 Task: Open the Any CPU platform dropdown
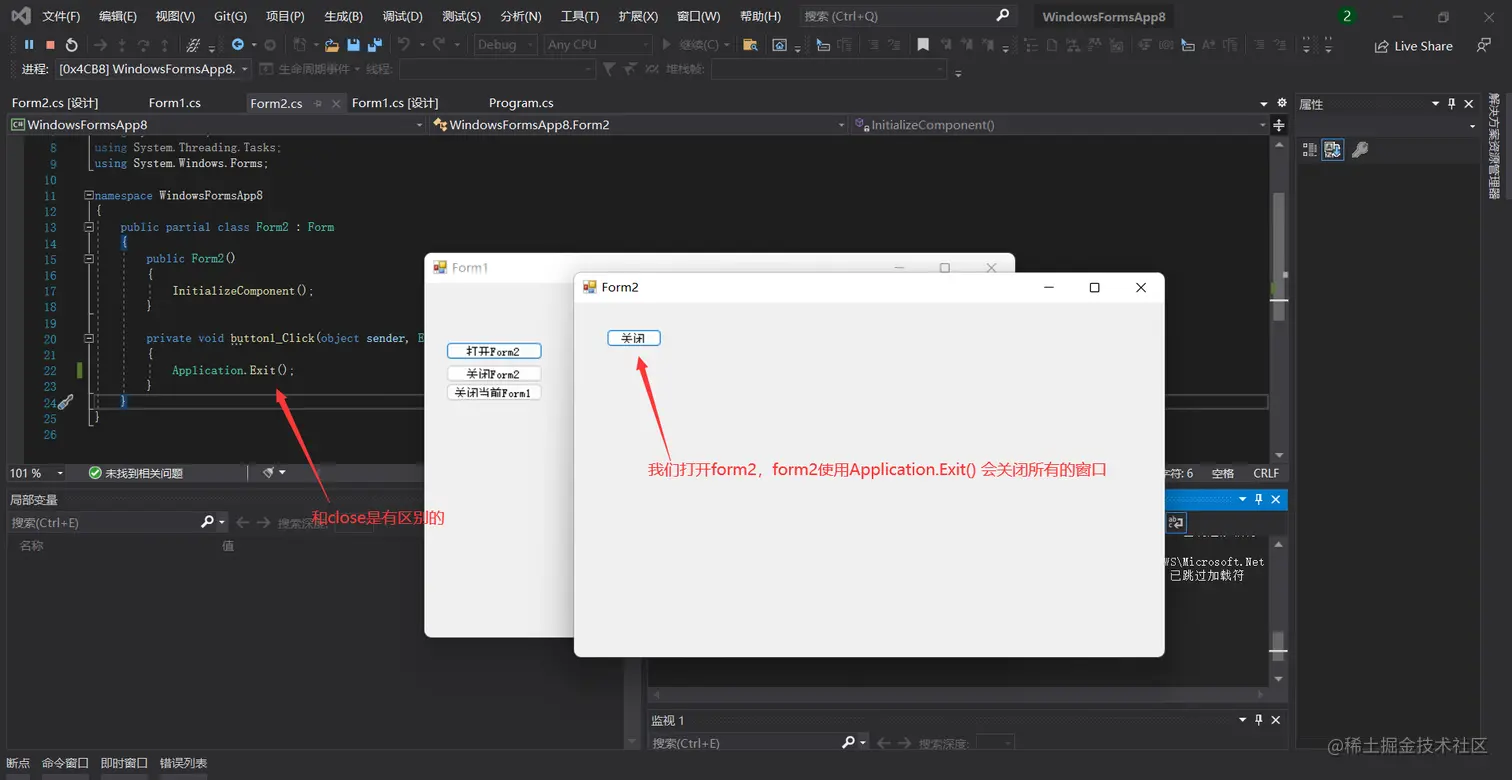598,45
